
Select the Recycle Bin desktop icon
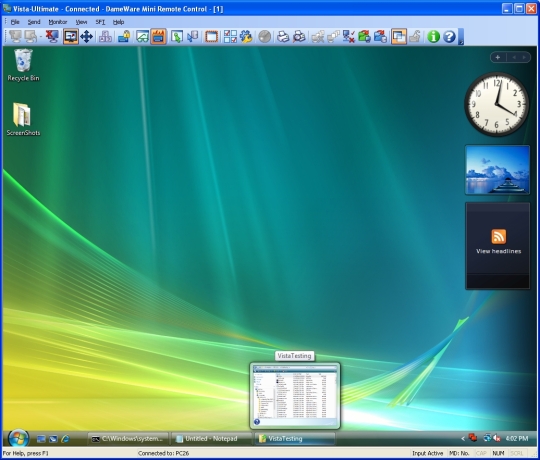(23, 65)
